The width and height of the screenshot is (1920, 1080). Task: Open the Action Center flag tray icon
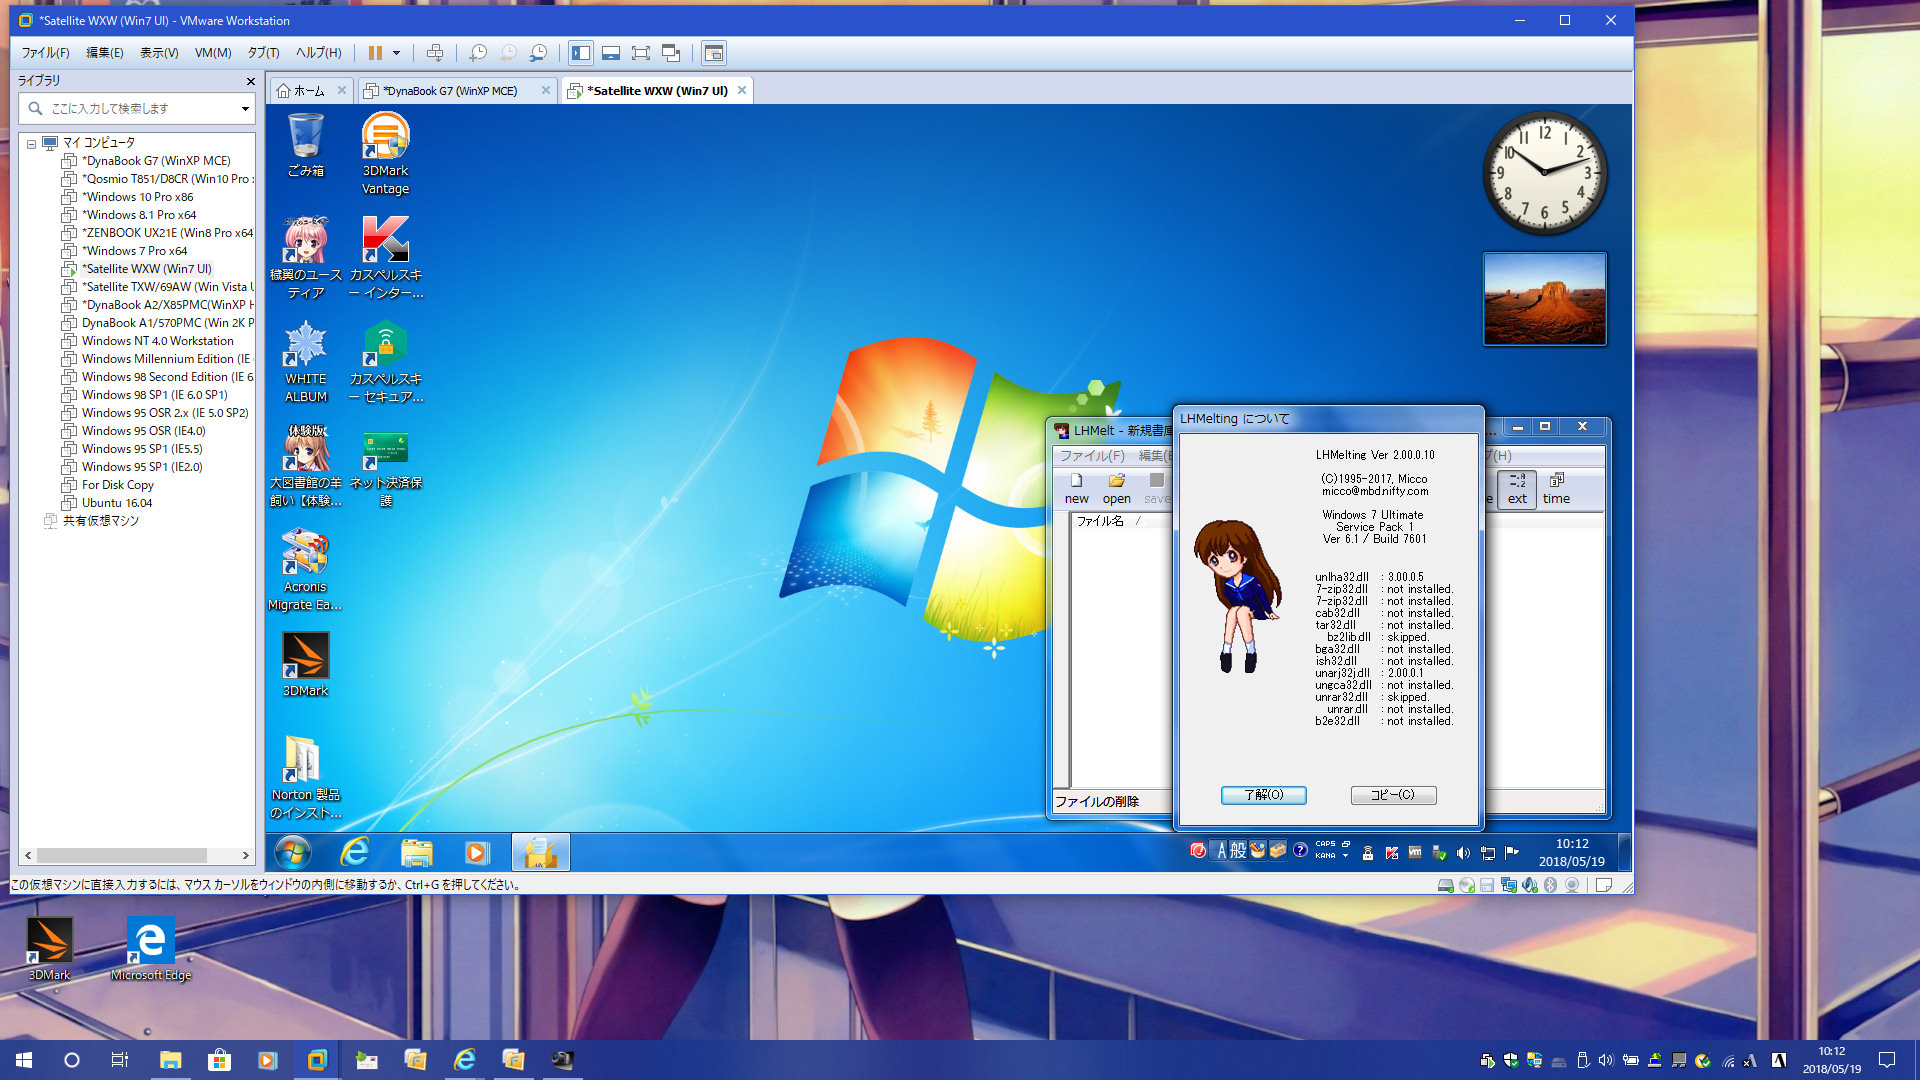1512,853
